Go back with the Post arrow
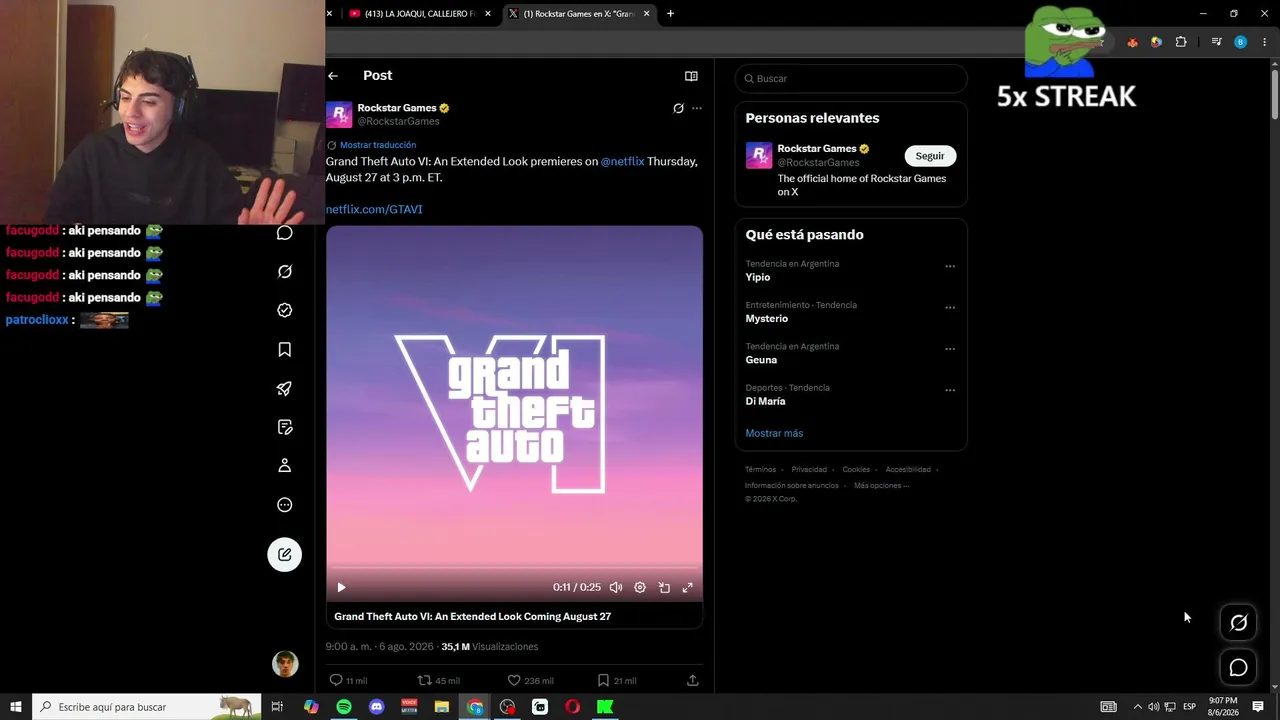Image resolution: width=1280 pixels, height=720 pixels. pyautogui.click(x=333, y=76)
